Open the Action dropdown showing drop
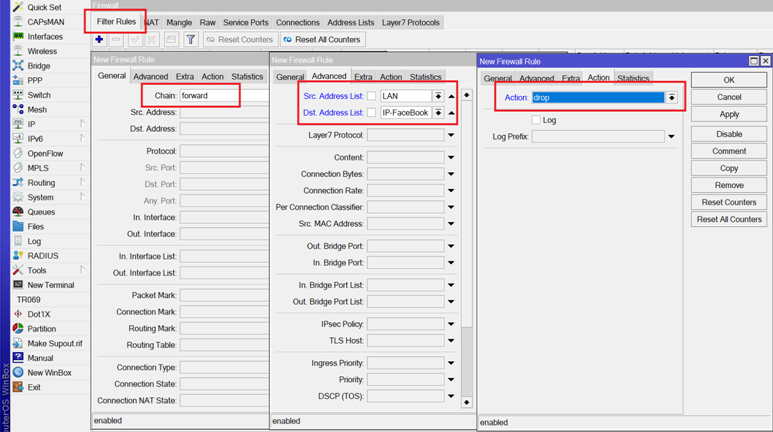 click(671, 98)
